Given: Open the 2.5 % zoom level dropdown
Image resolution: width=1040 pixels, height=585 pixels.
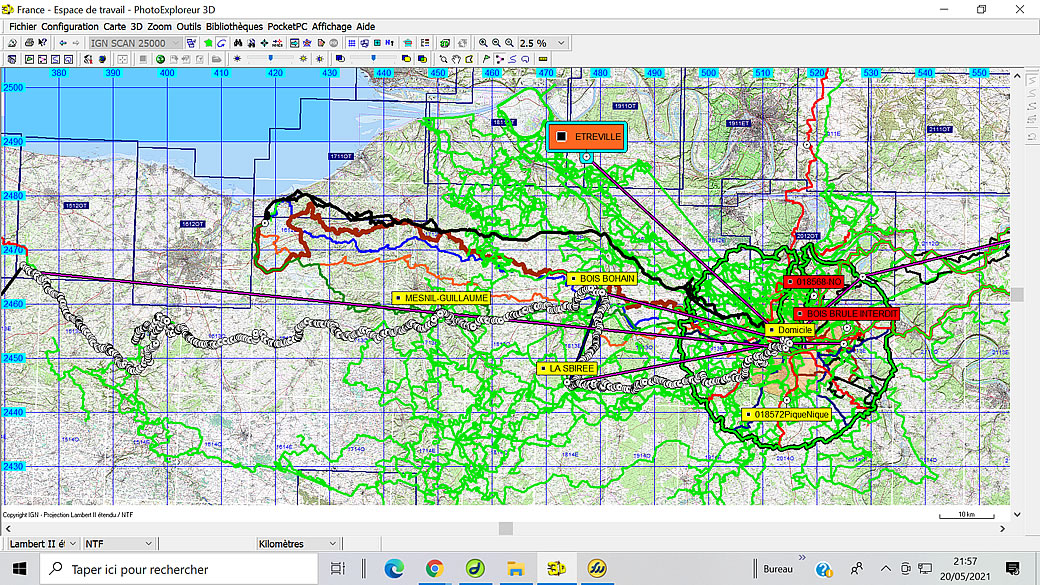Looking at the screenshot, I should pyautogui.click(x=561, y=43).
